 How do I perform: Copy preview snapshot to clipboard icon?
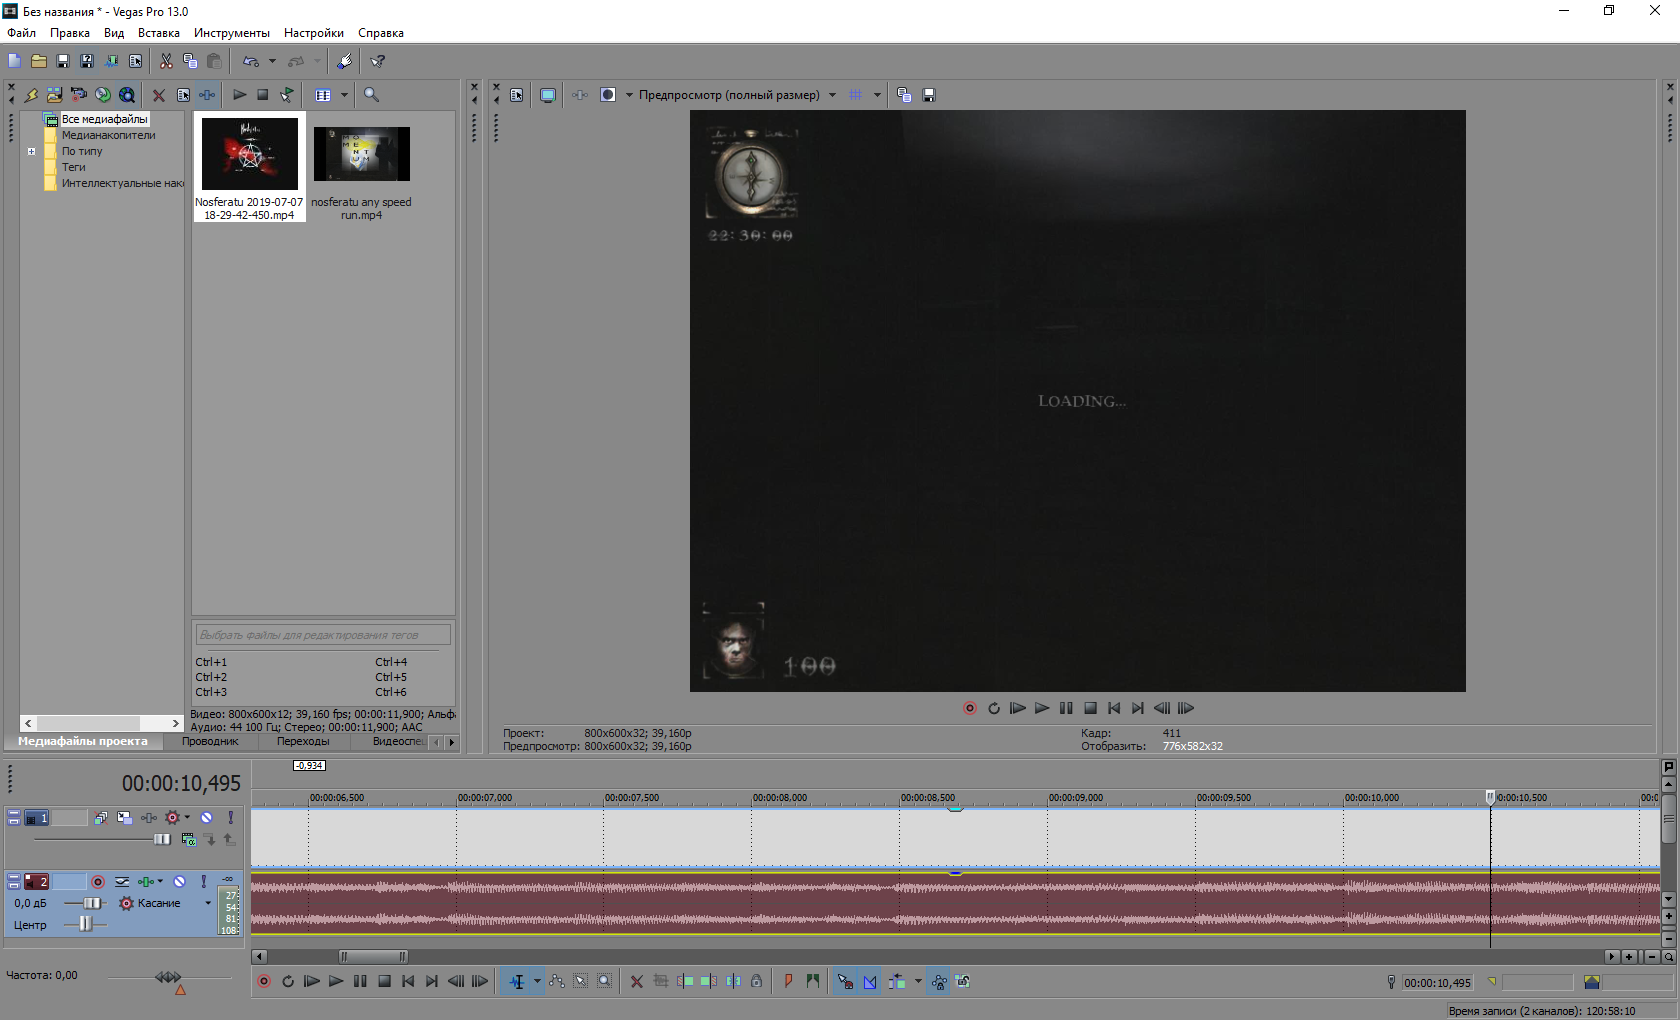(904, 95)
